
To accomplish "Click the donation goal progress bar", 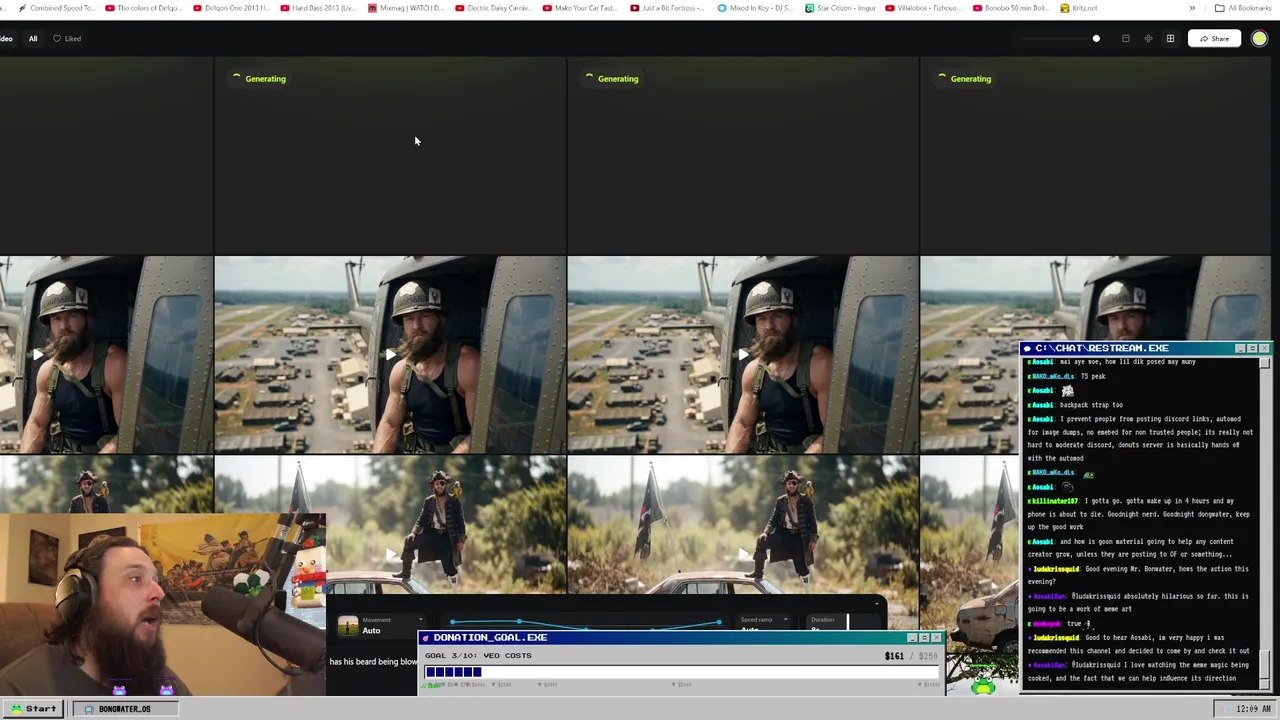I will click(682, 672).
